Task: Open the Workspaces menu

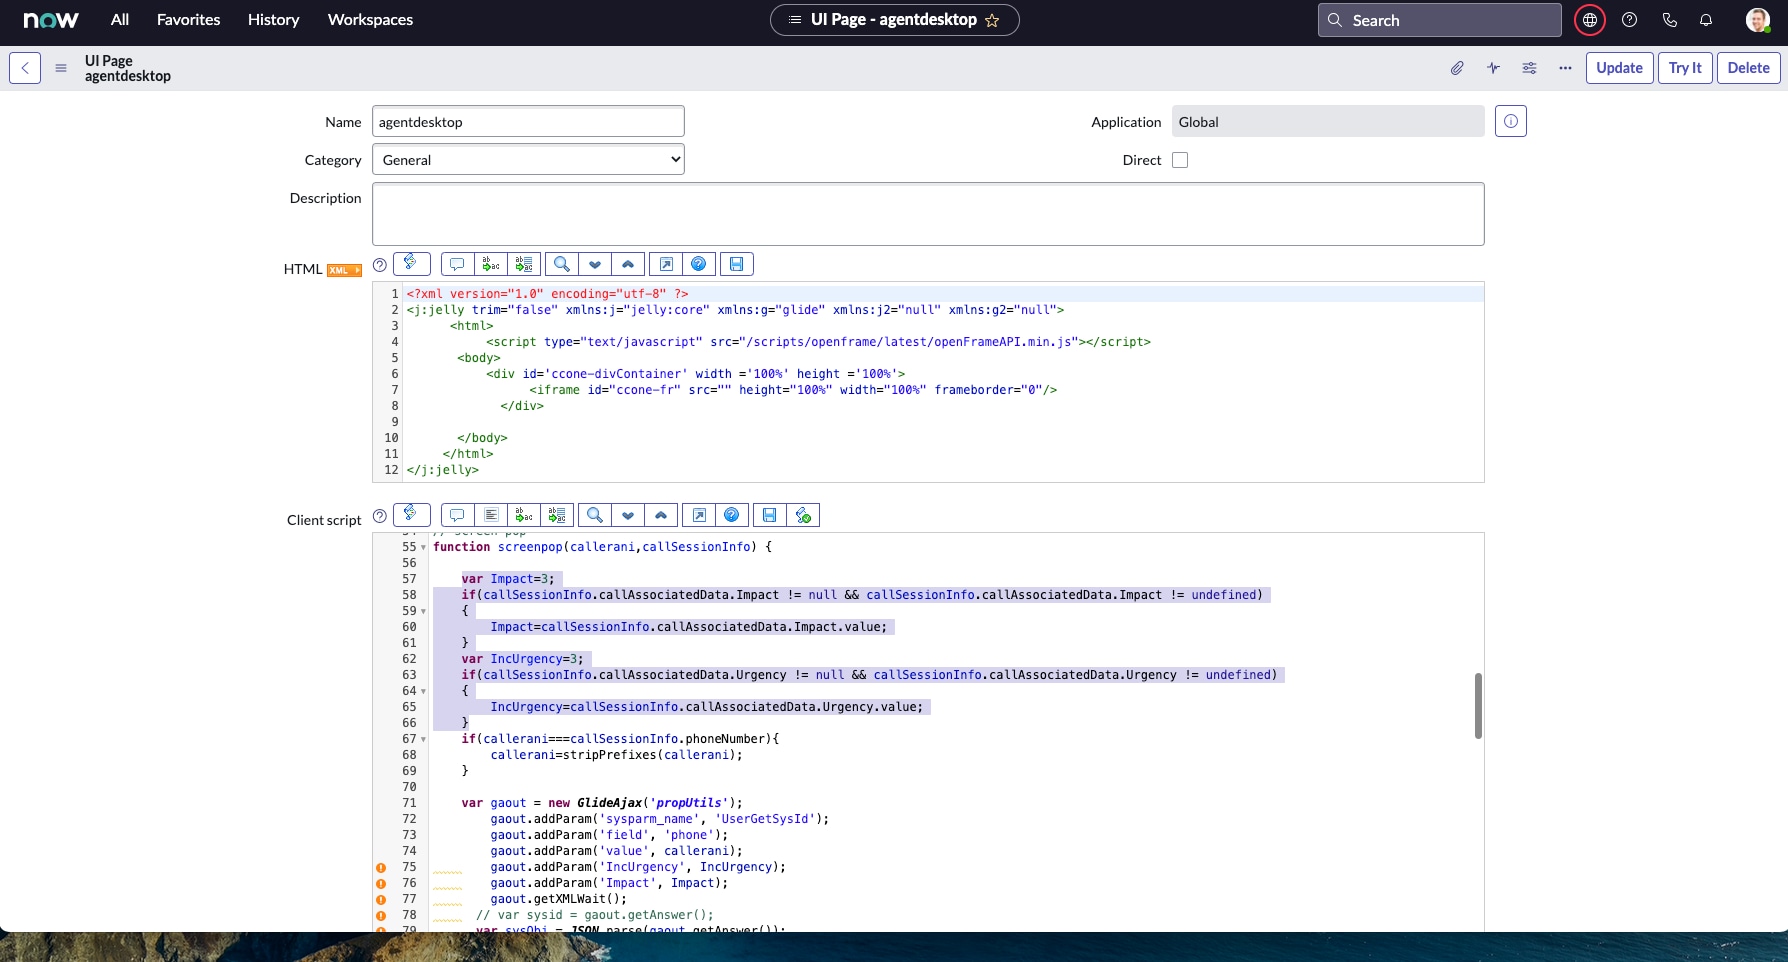Action: (x=370, y=20)
